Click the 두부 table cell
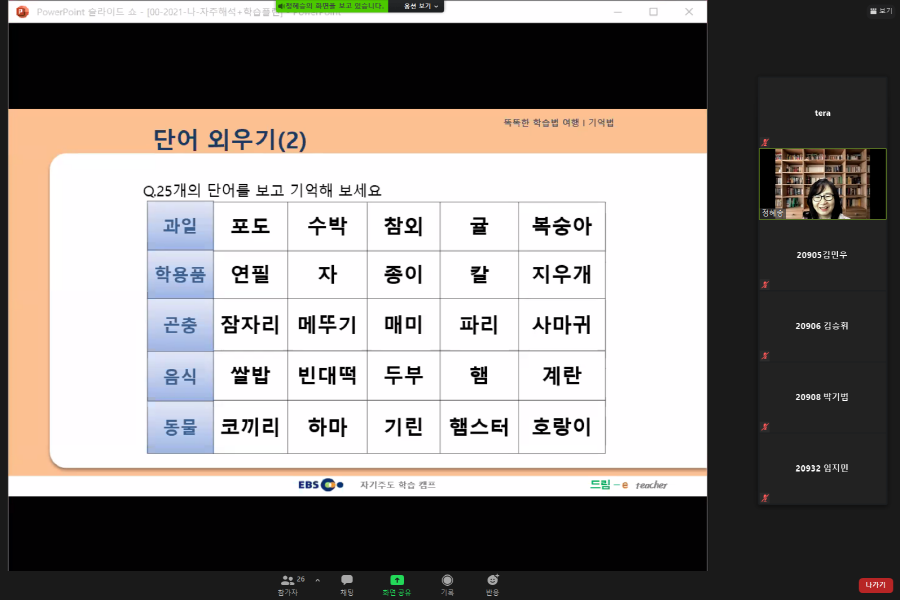This screenshot has width=900, height=600. (x=404, y=376)
